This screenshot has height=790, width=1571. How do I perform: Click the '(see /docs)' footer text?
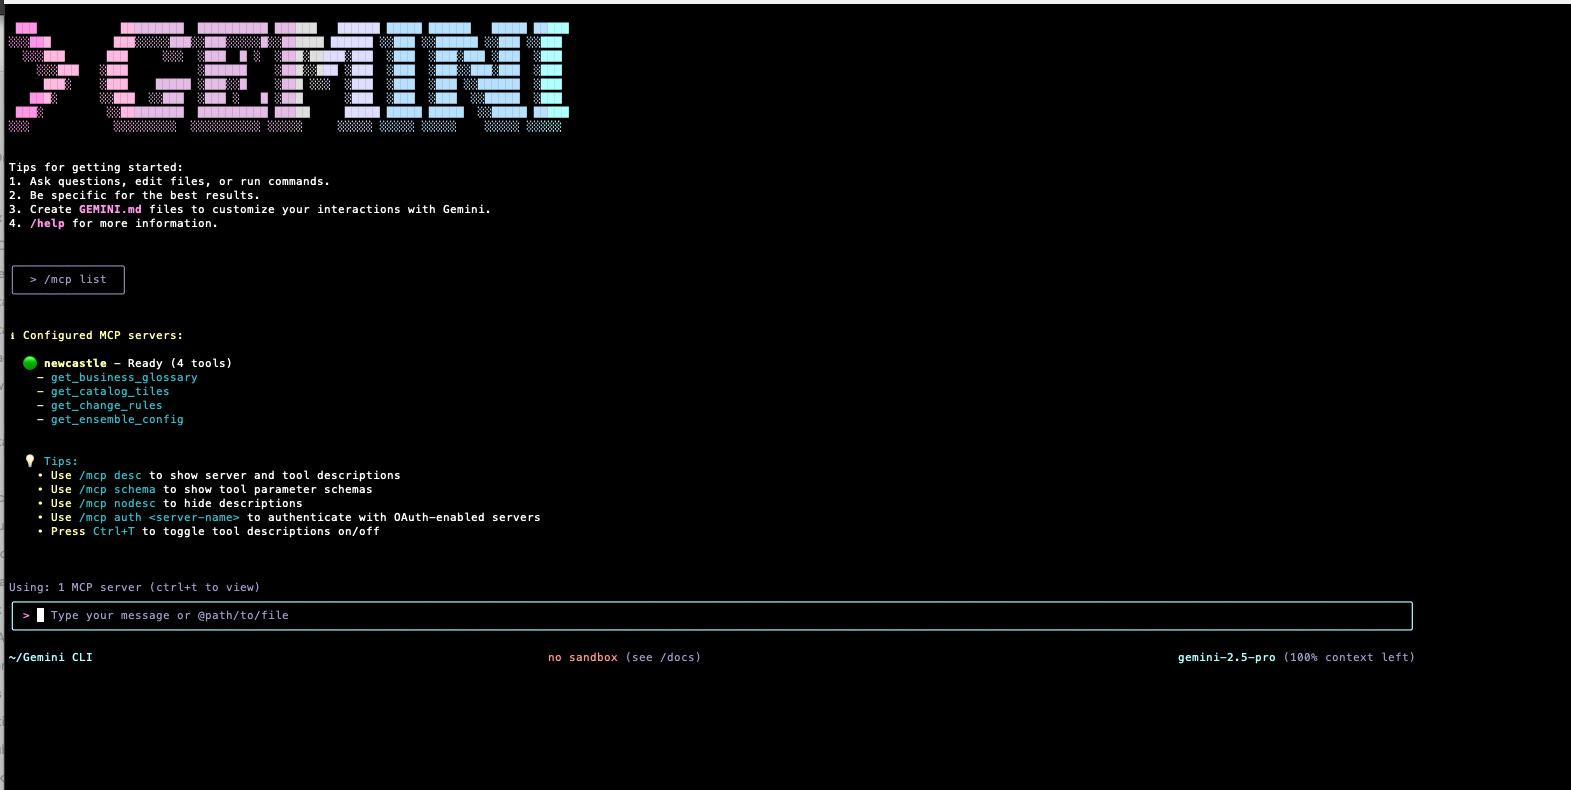(663, 658)
